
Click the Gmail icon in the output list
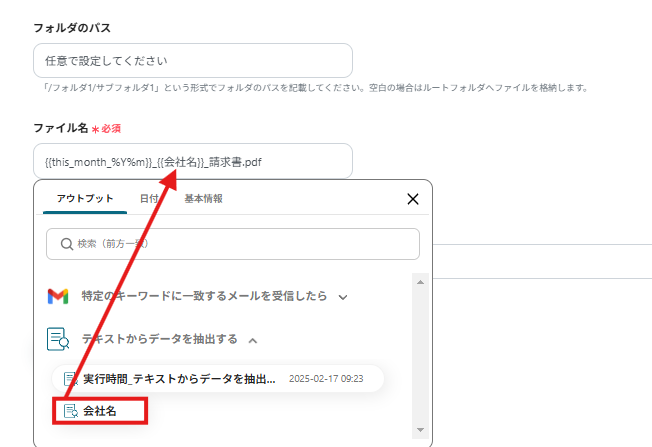click(58, 296)
